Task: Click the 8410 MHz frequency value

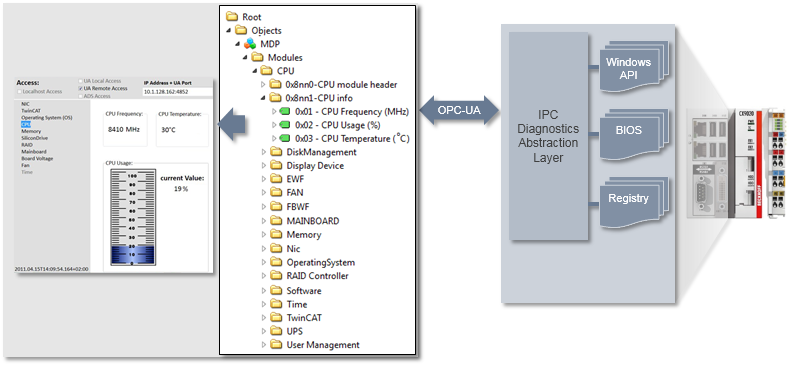Action: [124, 130]
